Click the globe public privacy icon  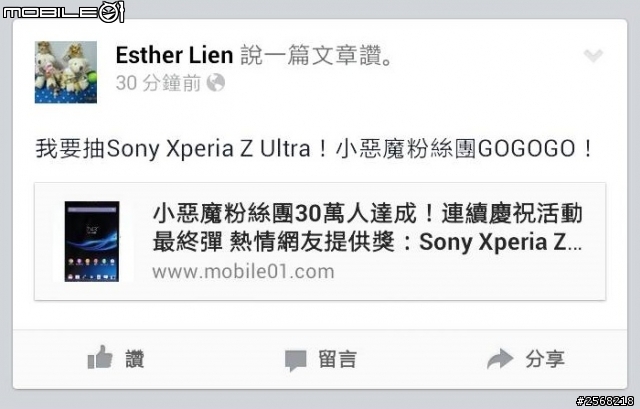coord(216,83)
